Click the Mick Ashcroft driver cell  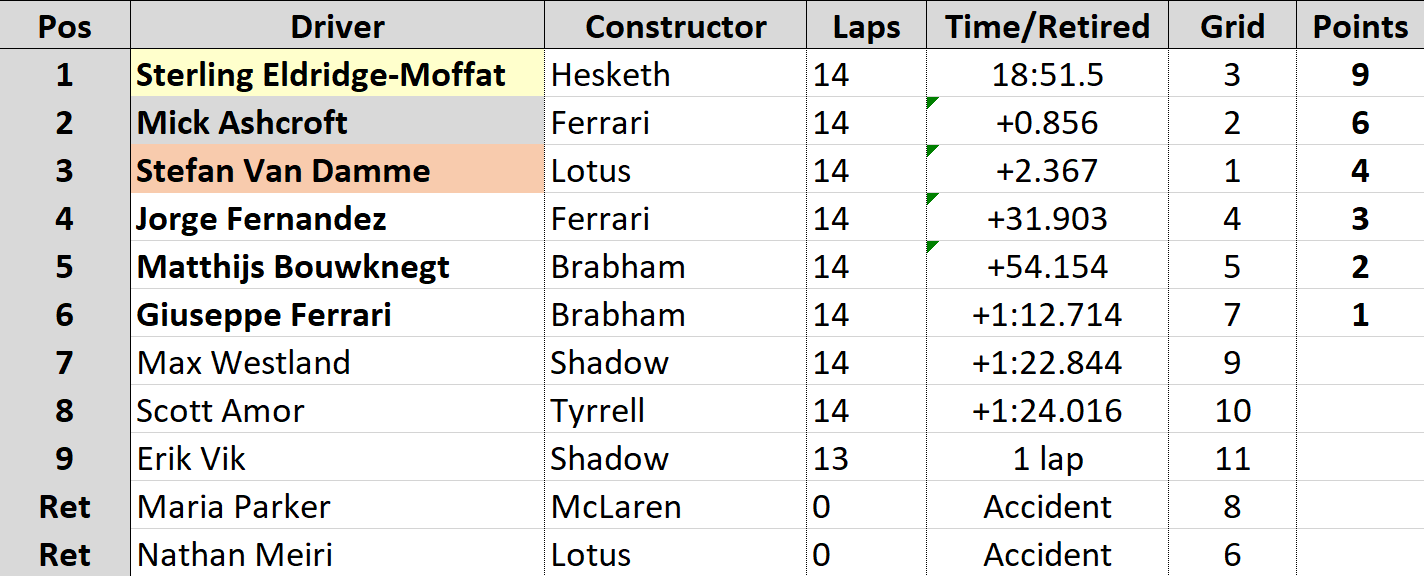(x=337, y=123)
